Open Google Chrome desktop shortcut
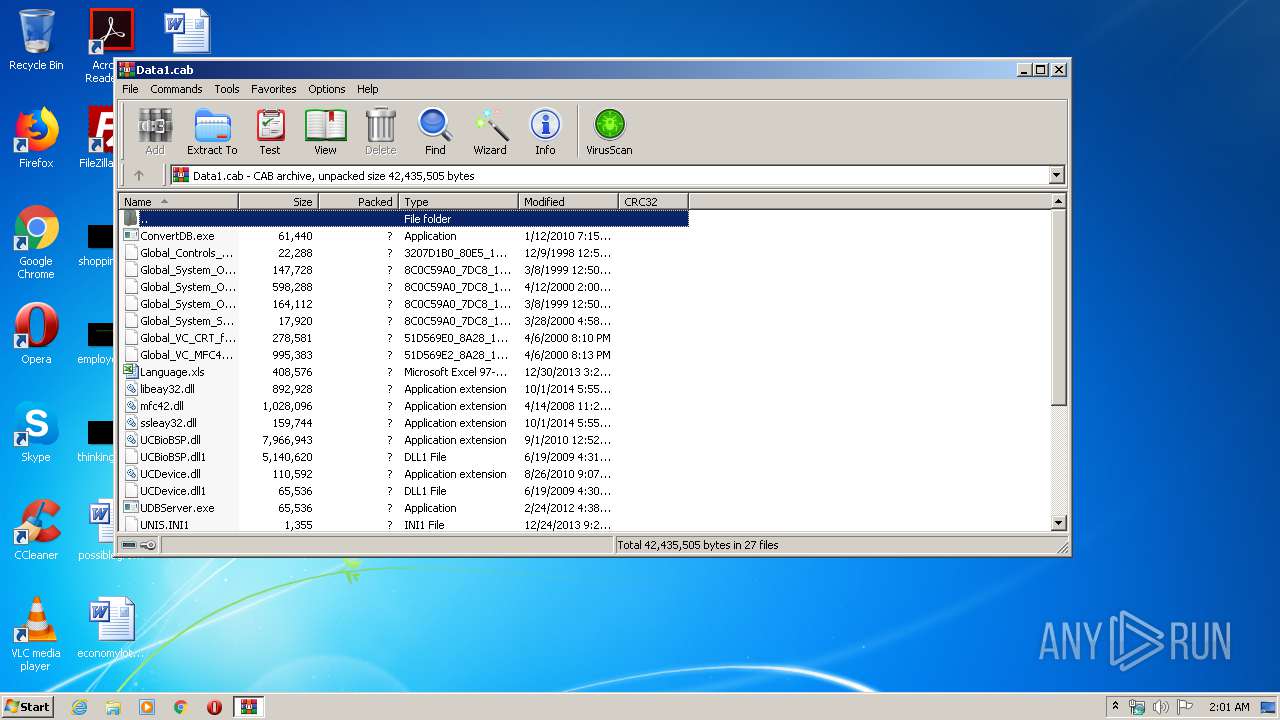This screenshot has height=720, width=1280. click(x=36, y=243)
